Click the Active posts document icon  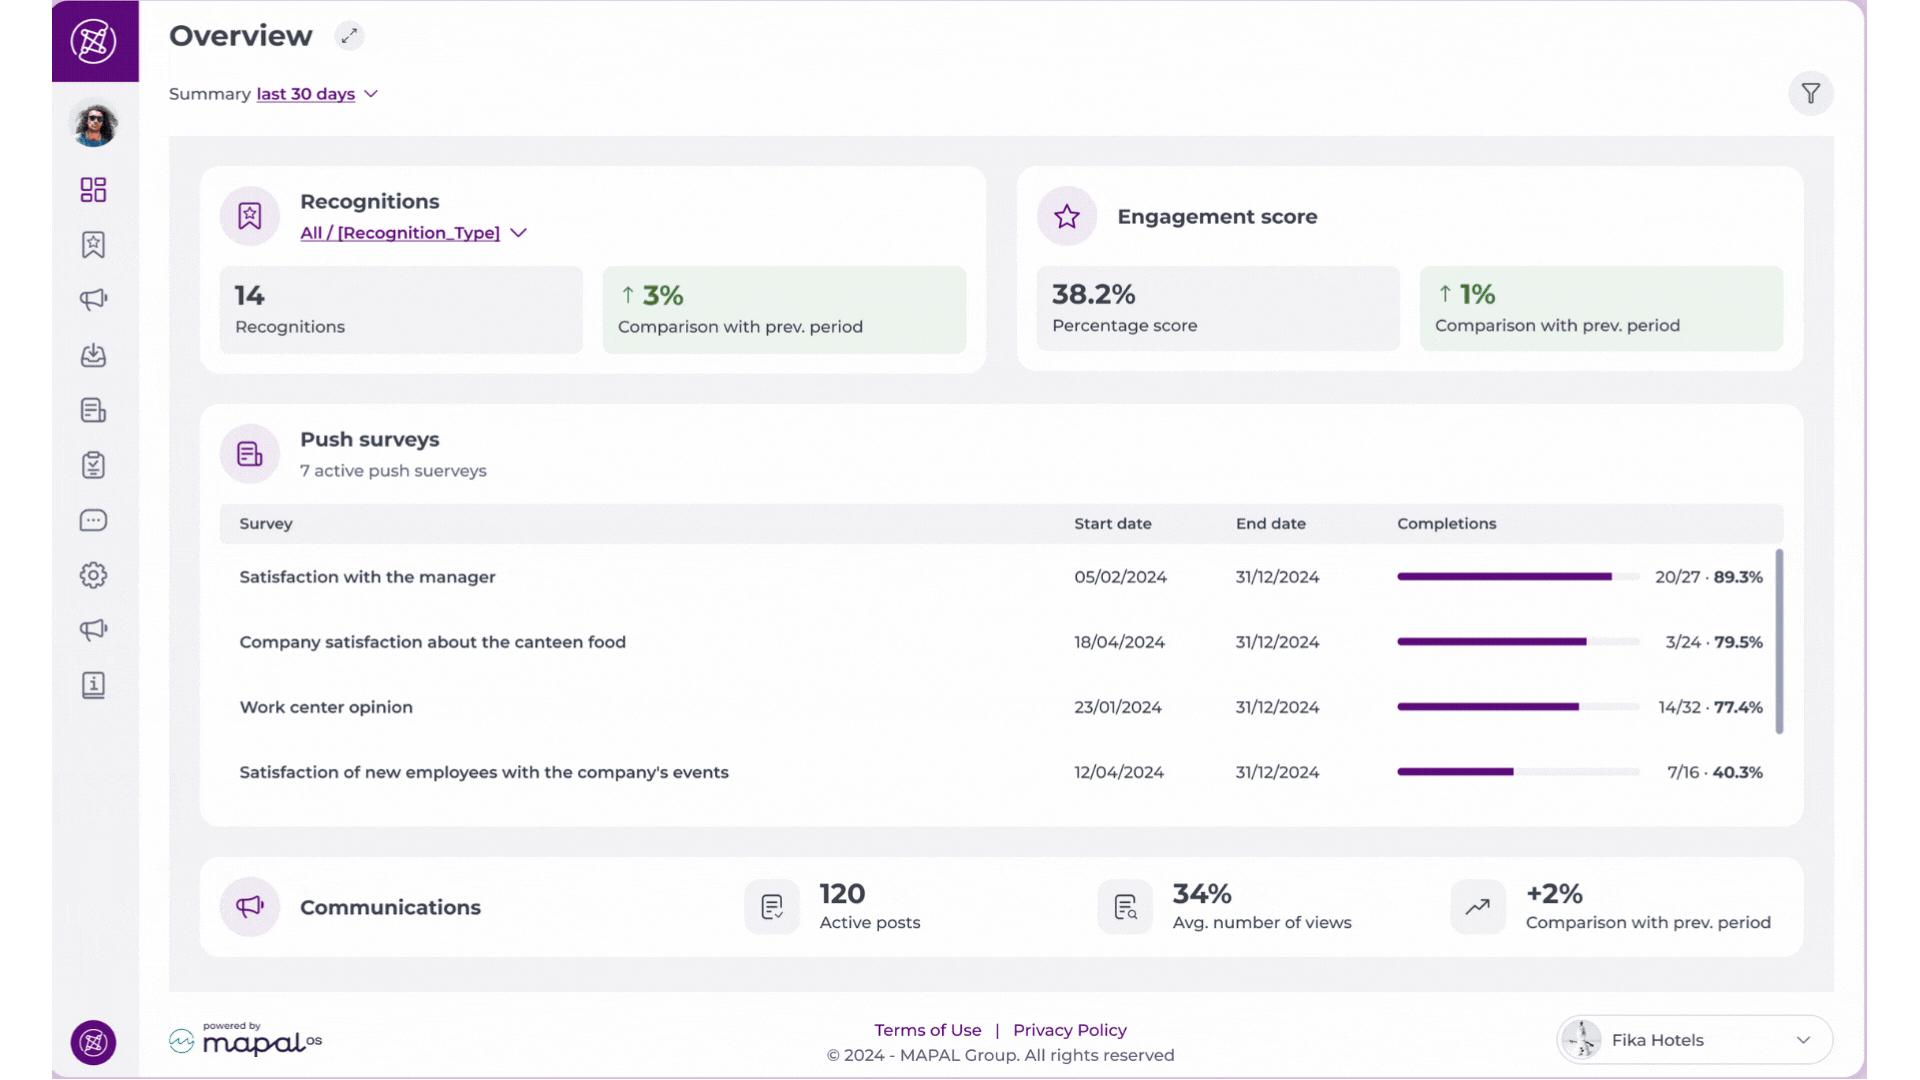click(x=772, y=907)
